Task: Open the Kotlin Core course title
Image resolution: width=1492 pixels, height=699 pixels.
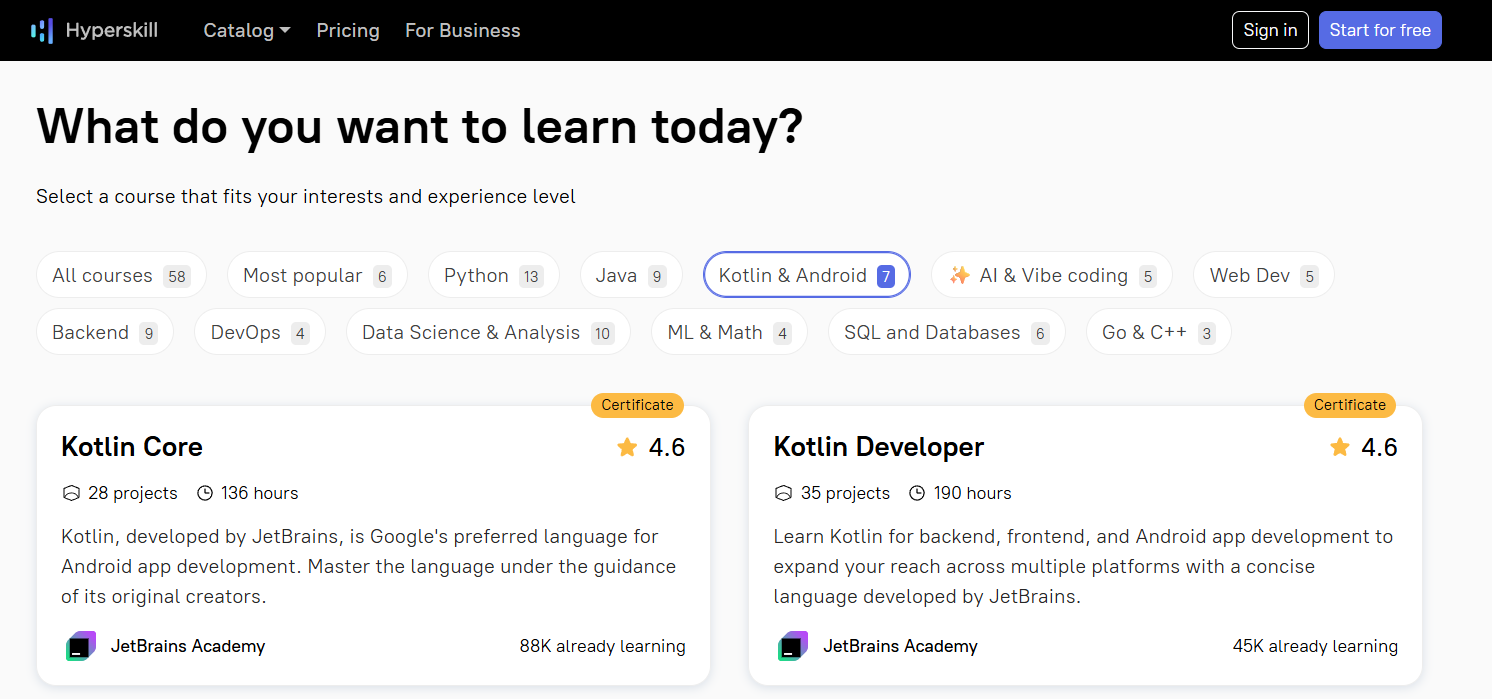Action: pyautogui.click(x=132, y=447)
